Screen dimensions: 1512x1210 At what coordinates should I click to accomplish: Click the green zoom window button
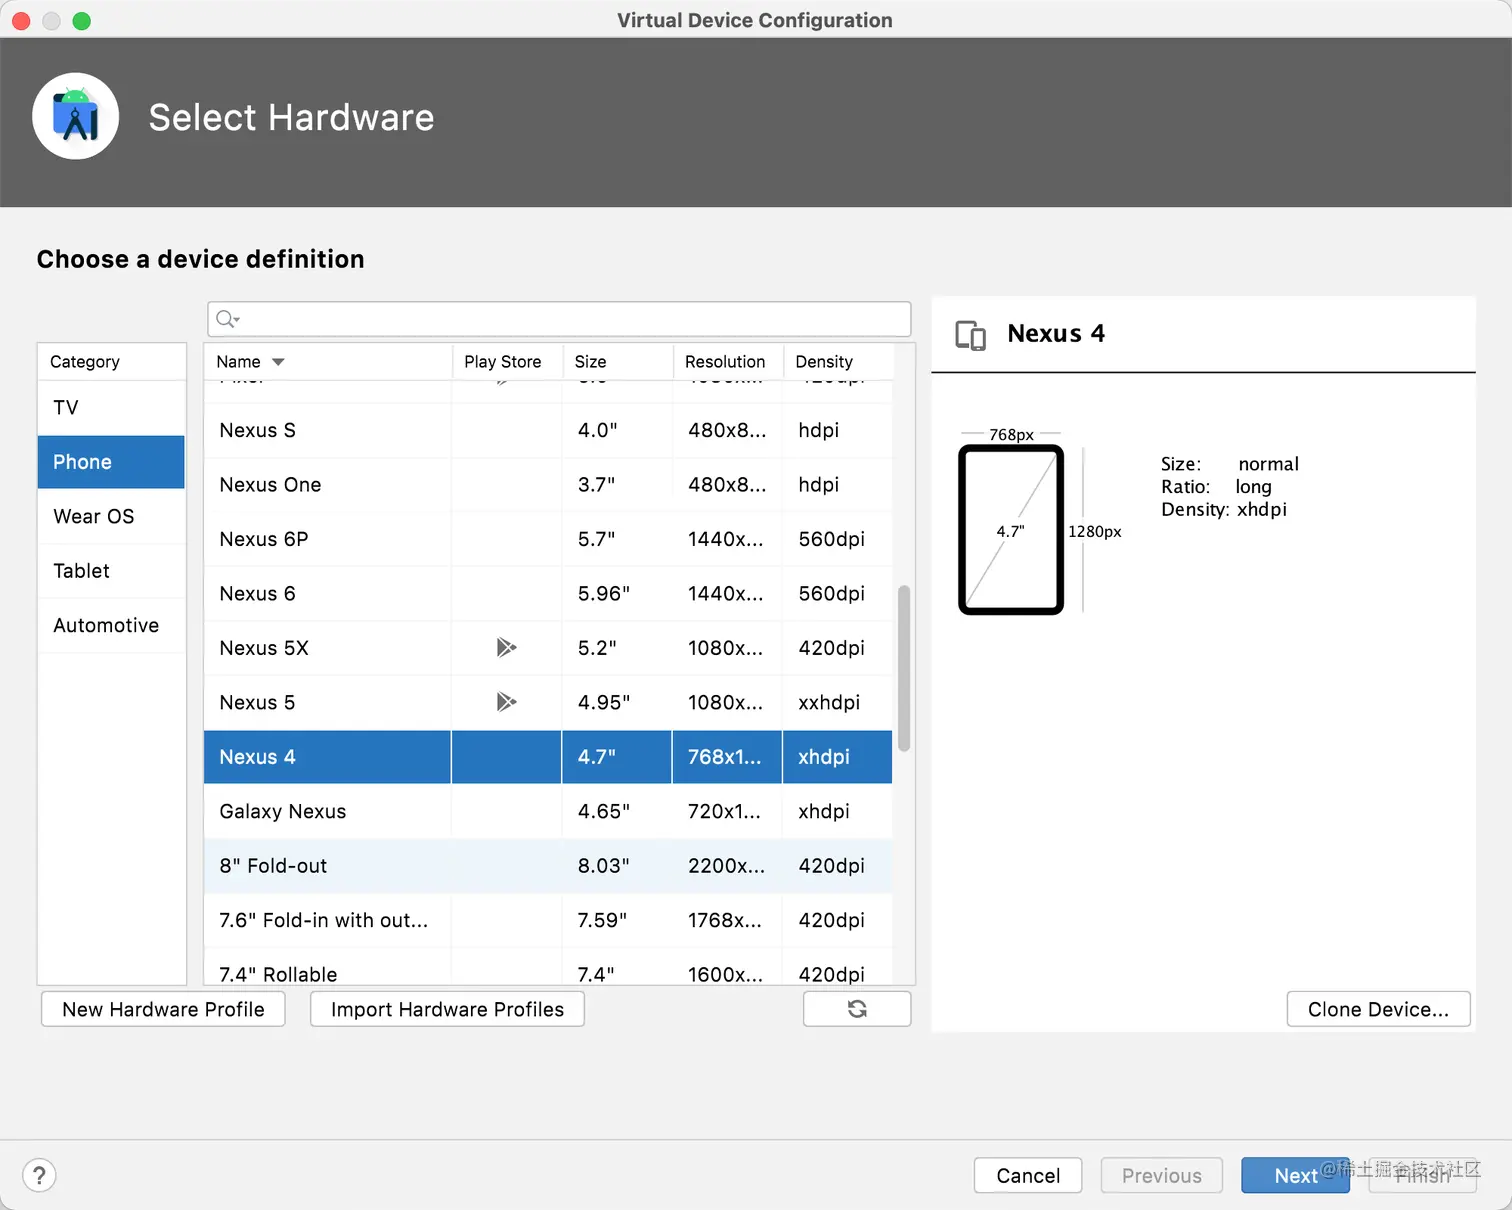coord(82,21)
